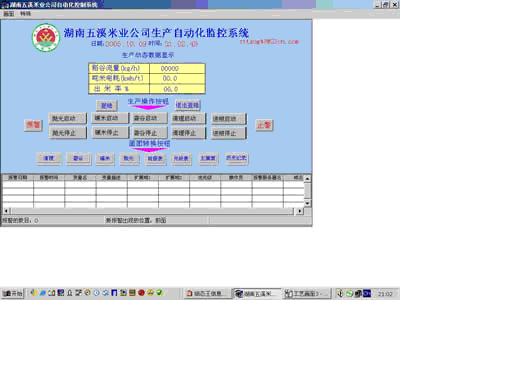Viewport: 512px width, 384px height.
Task: Click the 碾米停止 rice milling stop button
Action: tap(110, 132)
